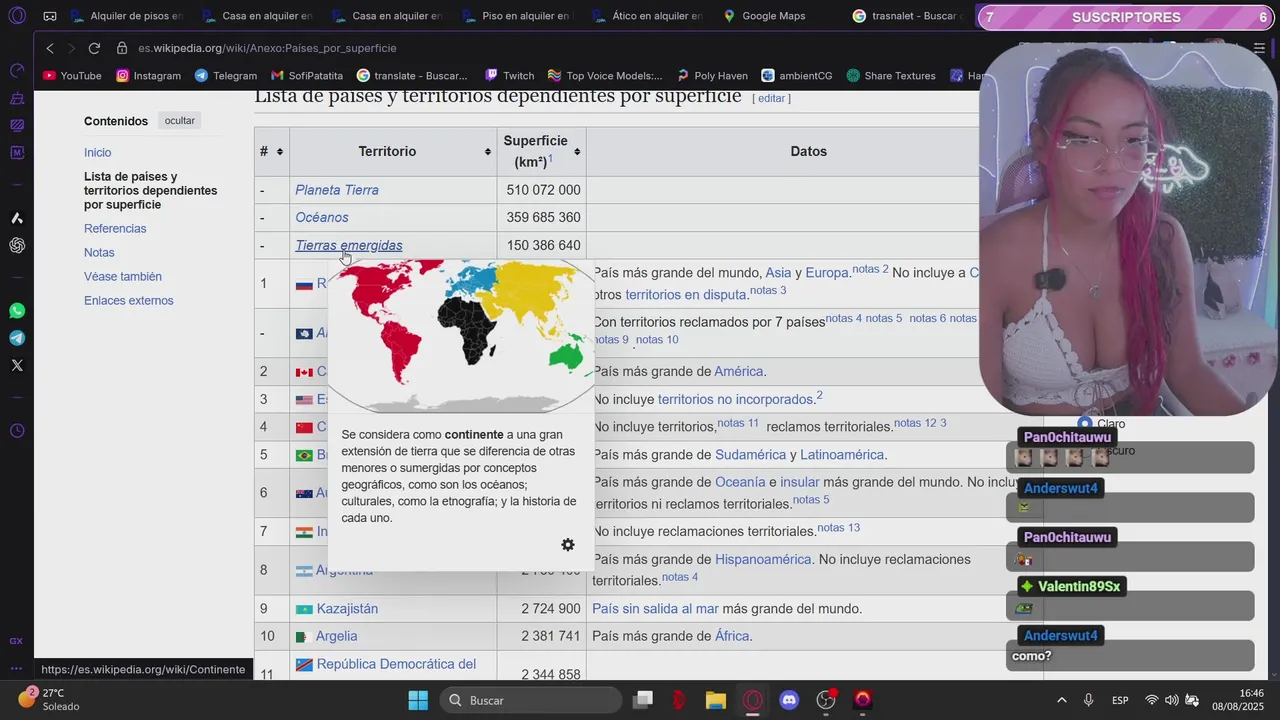Open Task View on the taskbar

pos(643,700)
